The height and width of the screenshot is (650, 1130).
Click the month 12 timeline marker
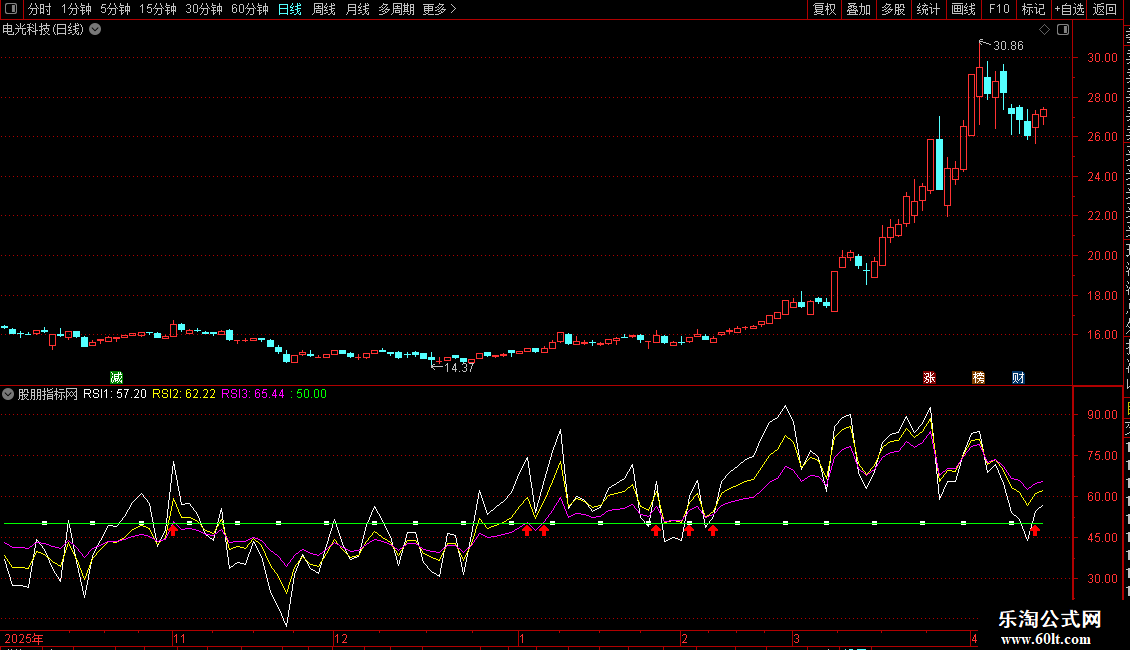(341, 638)
